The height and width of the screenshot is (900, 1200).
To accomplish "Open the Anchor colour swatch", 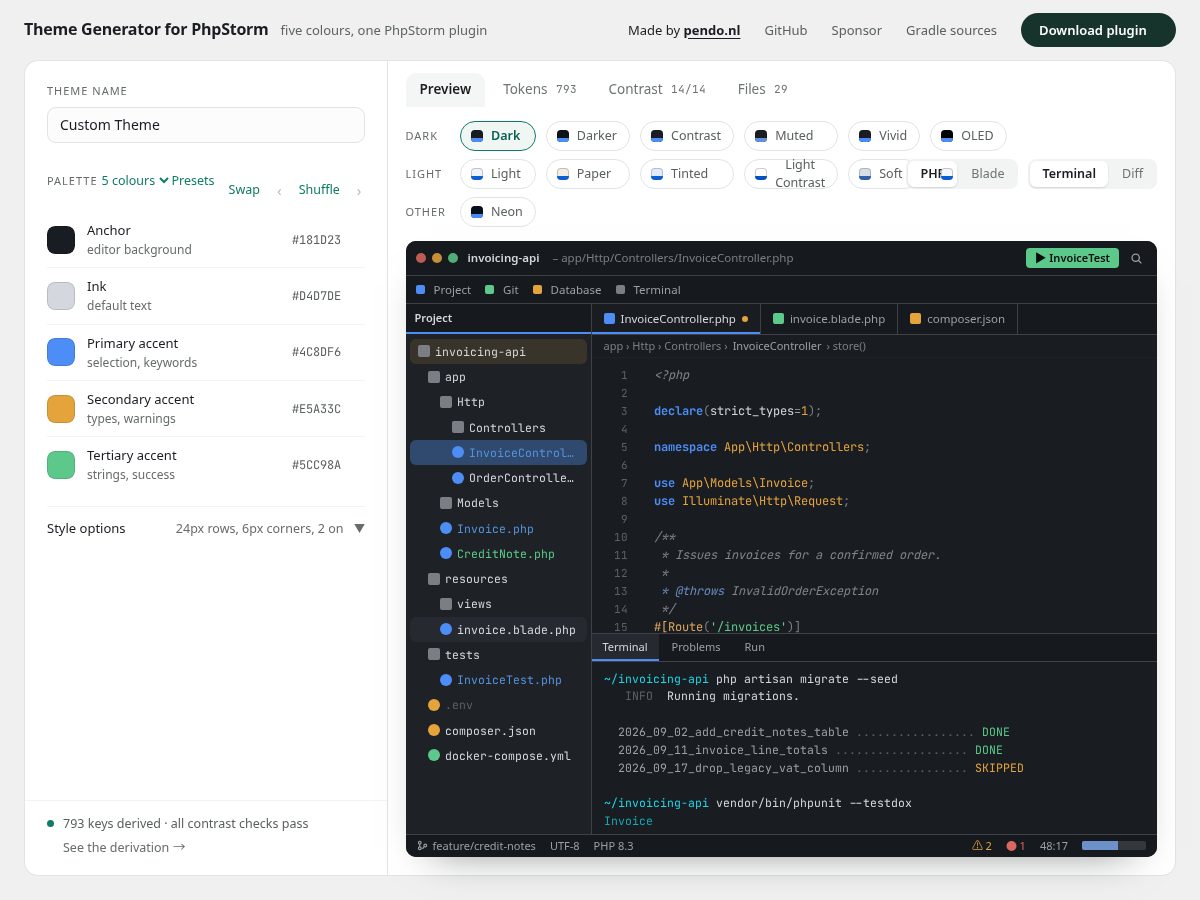I will pyautogui.click(x=61, y=240).
